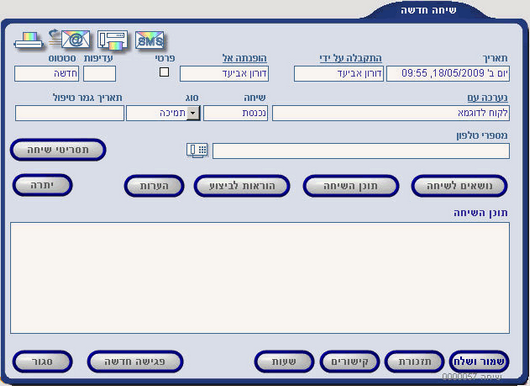The image size is (530, 386).
Task: Show the הוראות לביצוע section
Action: pos(242,186)
